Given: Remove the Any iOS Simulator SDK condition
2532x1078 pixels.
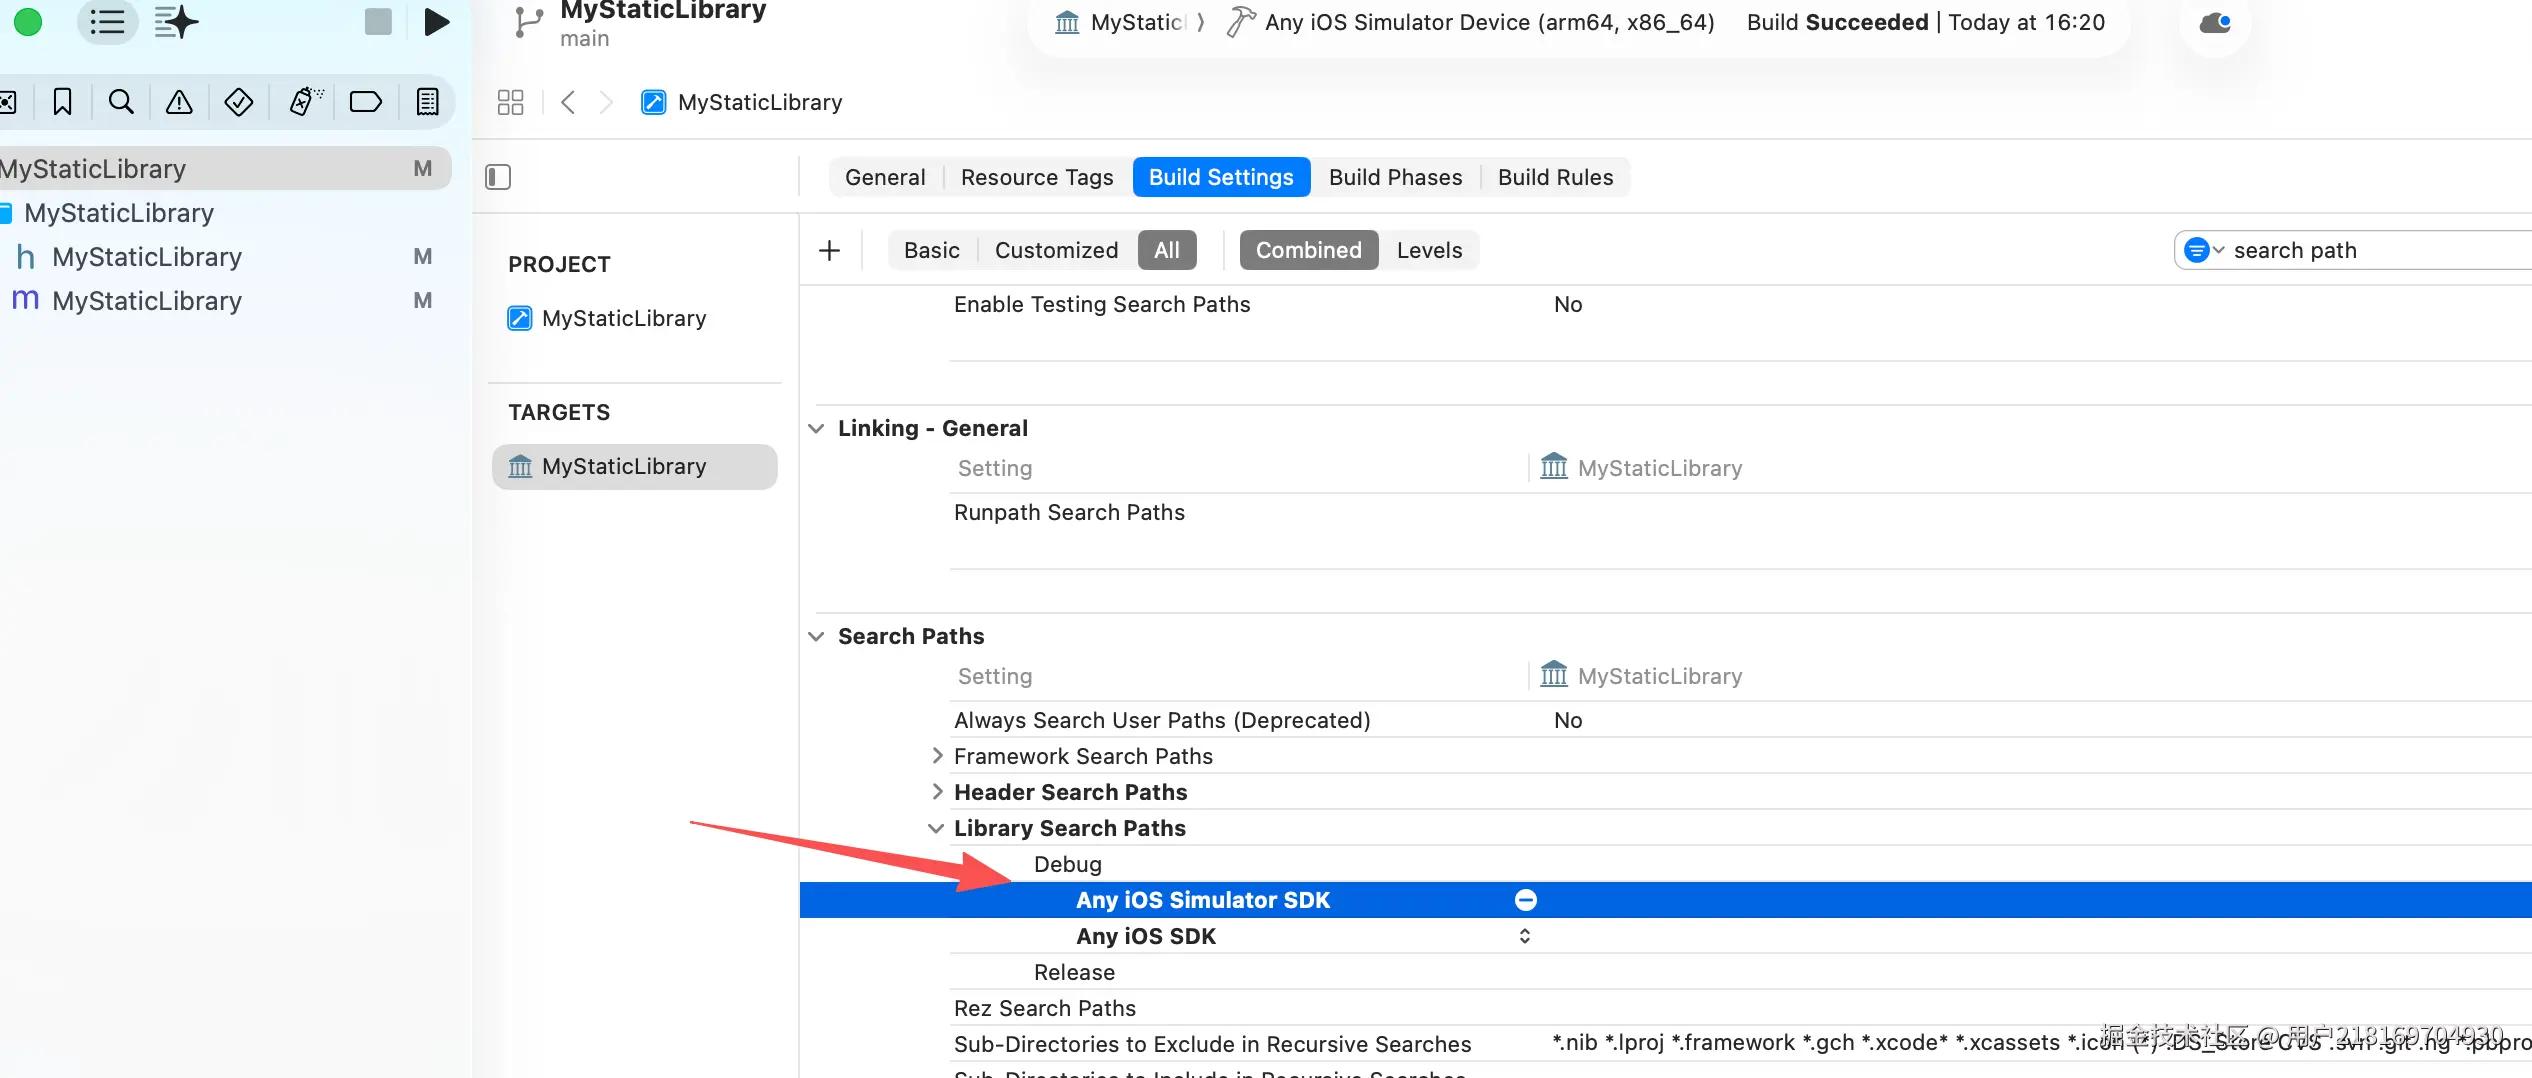Looking at the screenshot, I should pos(1525,900).
